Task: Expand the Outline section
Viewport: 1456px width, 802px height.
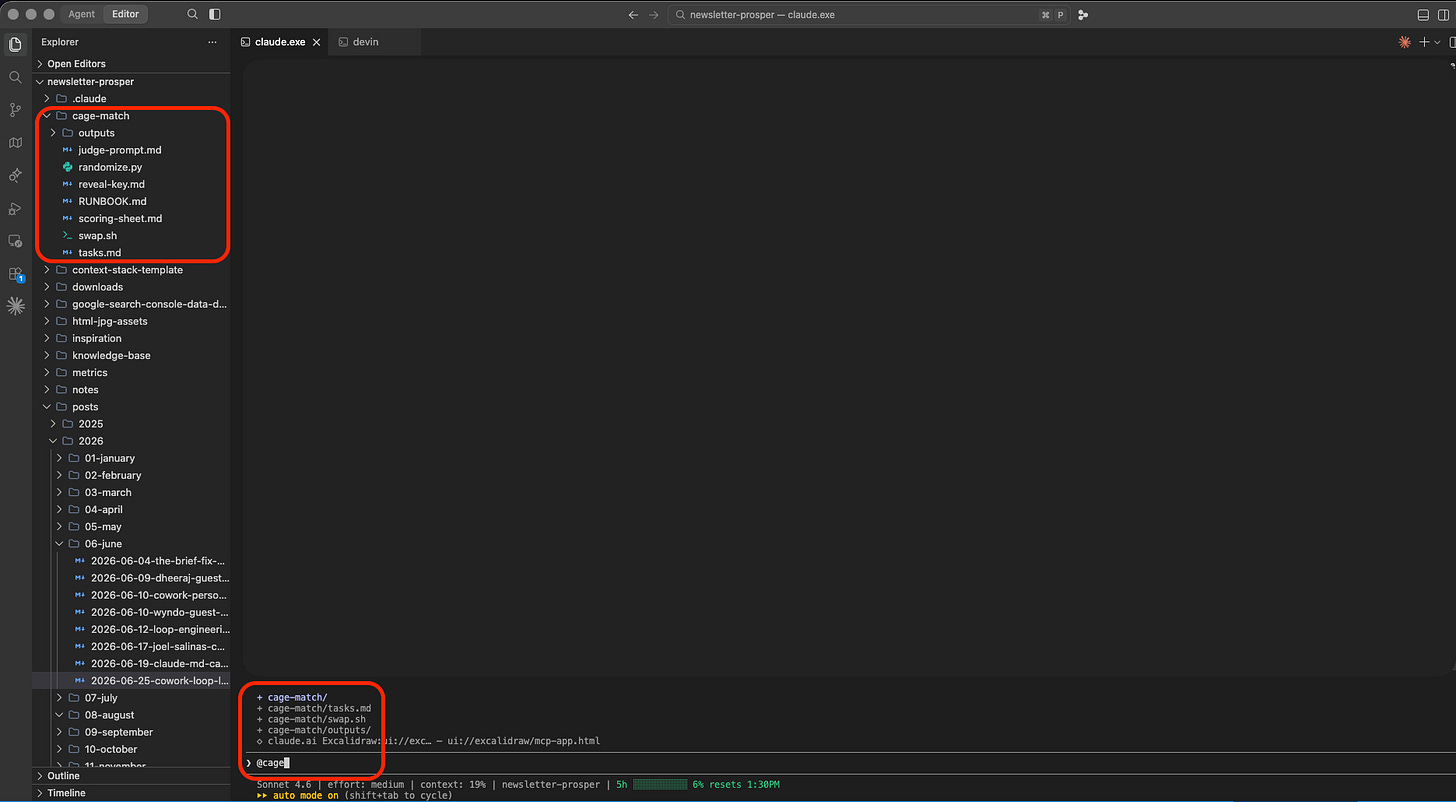Action: [x=131, y=775]
